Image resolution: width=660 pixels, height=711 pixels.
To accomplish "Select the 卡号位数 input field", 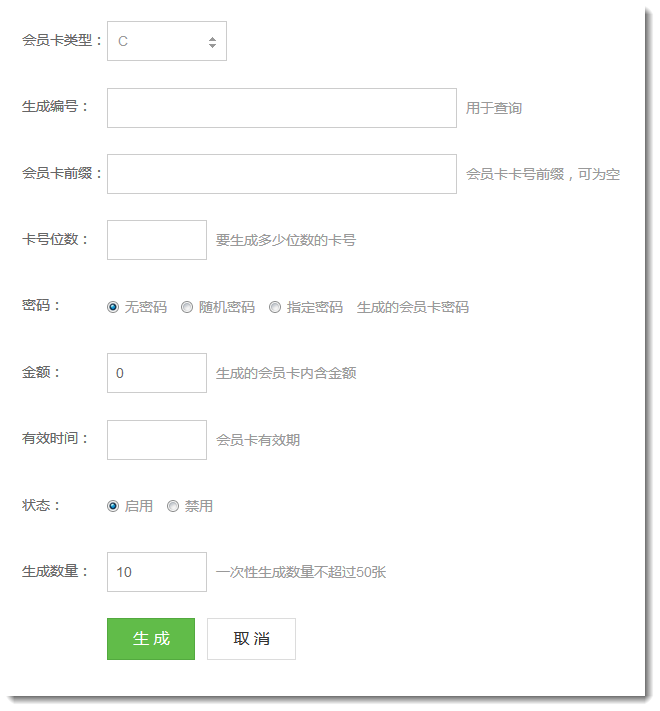I will 156,240.
